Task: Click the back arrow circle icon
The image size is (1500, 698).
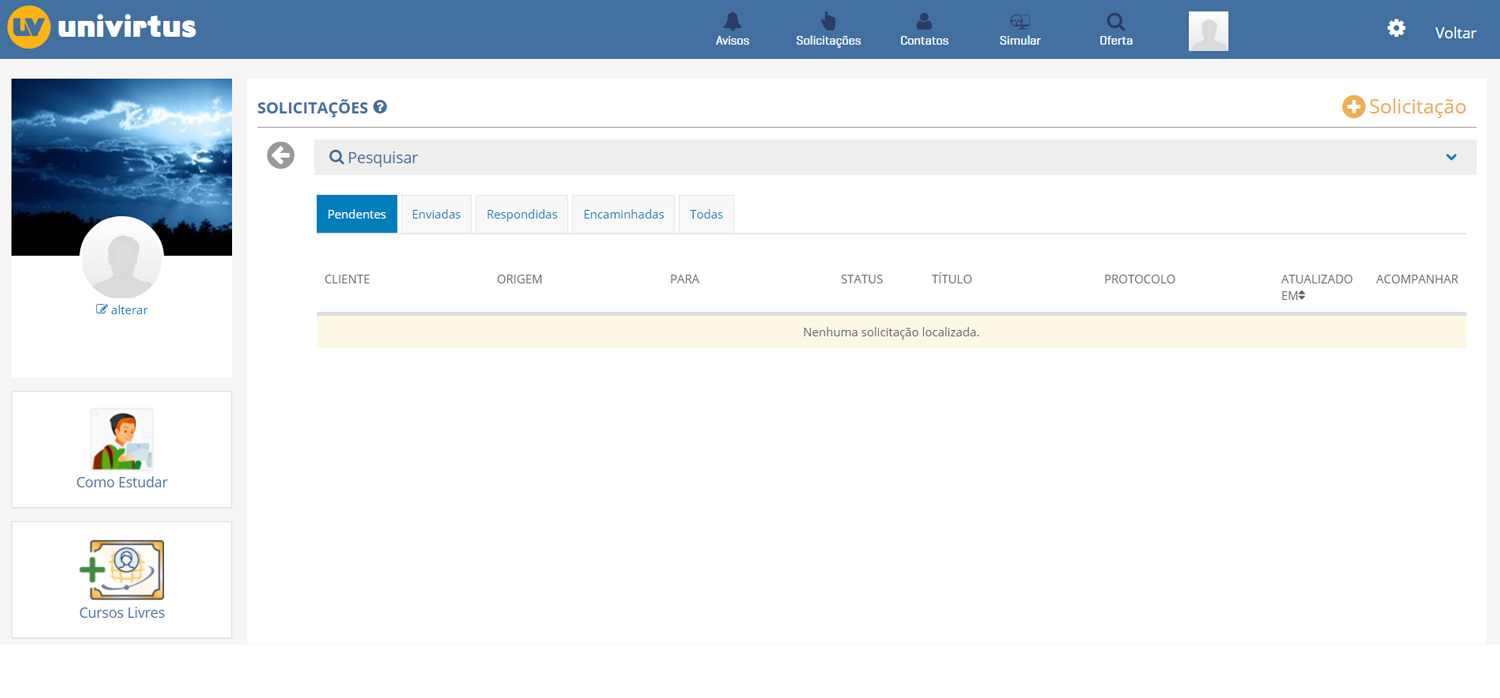Action: (281, 155)
